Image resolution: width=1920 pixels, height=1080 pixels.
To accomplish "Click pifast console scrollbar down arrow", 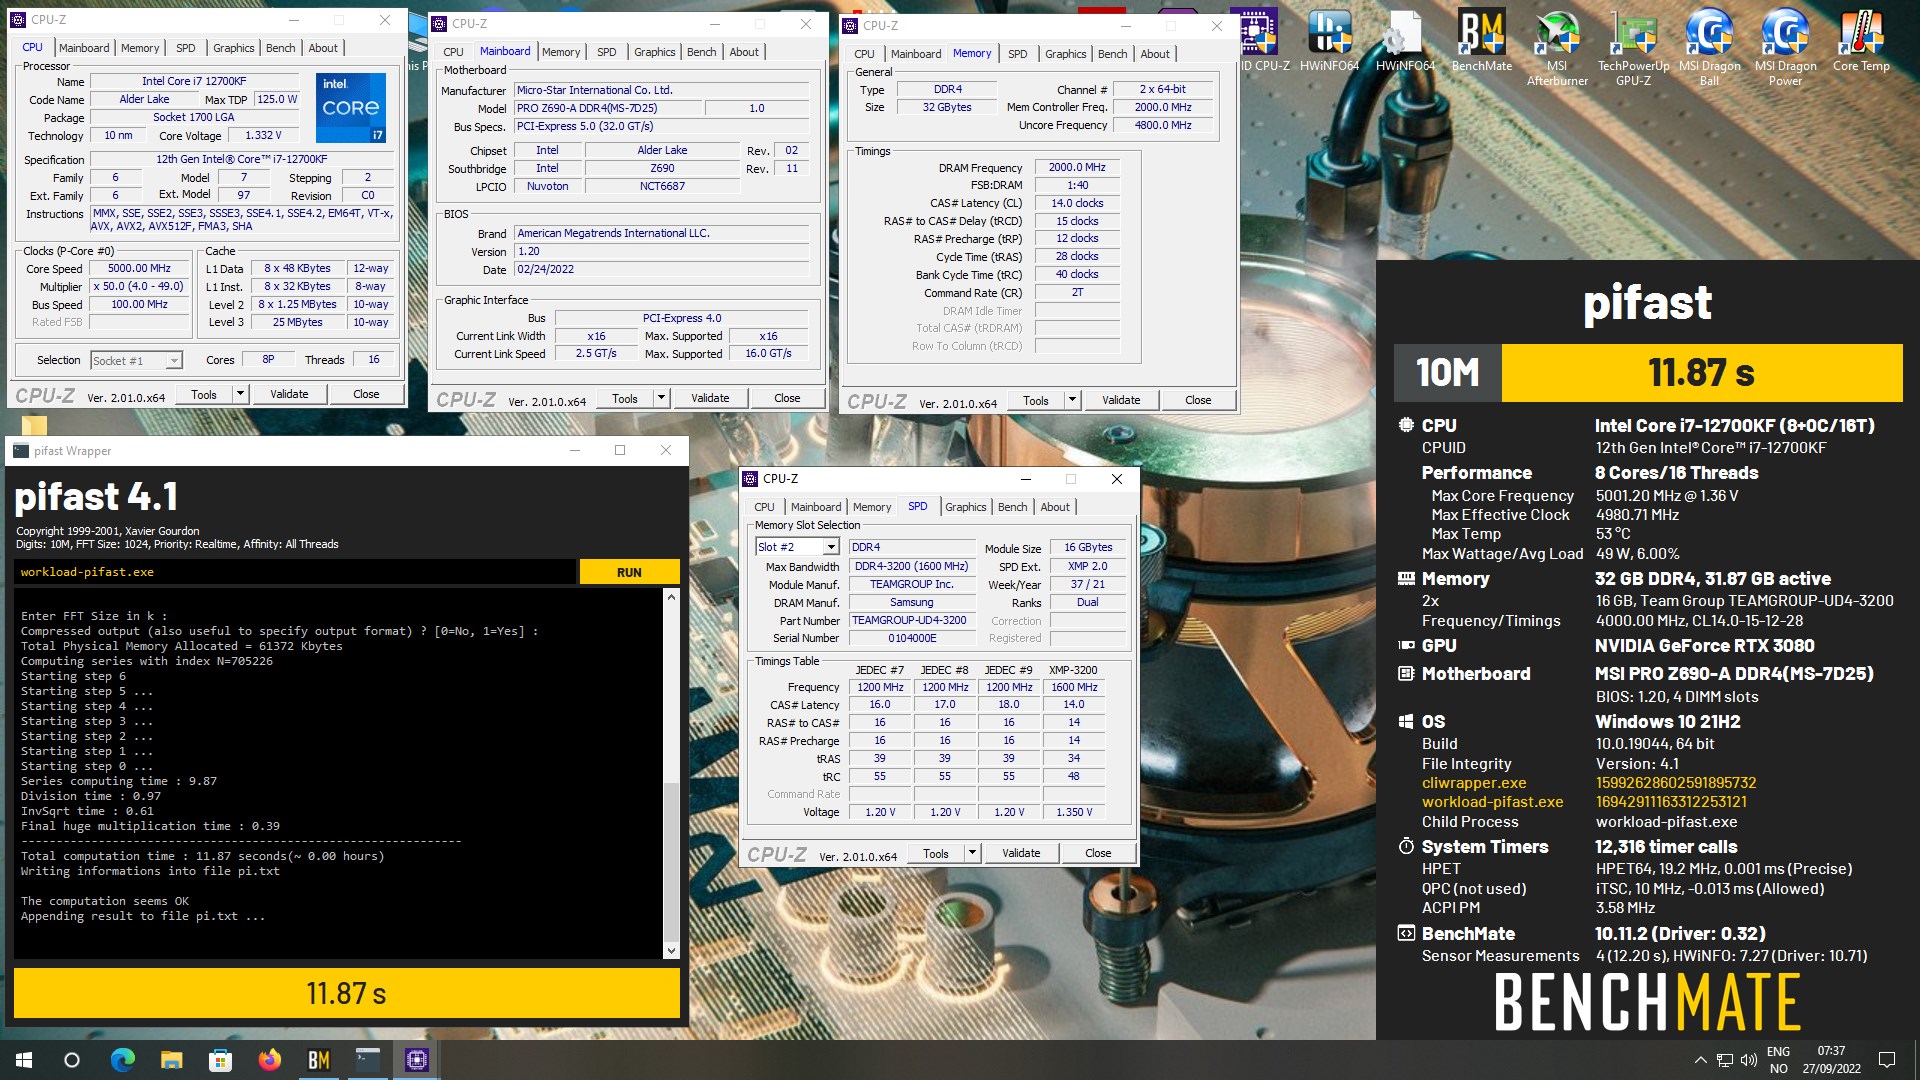I will tap(671, 951).
